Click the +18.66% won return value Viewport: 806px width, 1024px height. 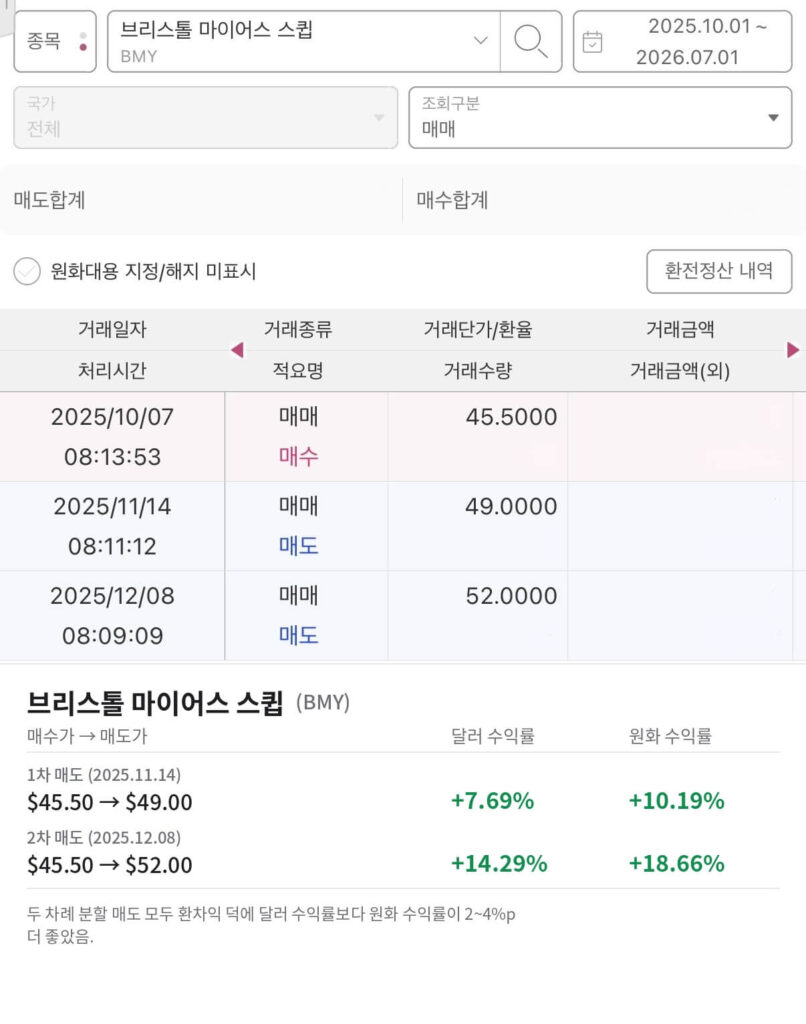pos(677,863)
